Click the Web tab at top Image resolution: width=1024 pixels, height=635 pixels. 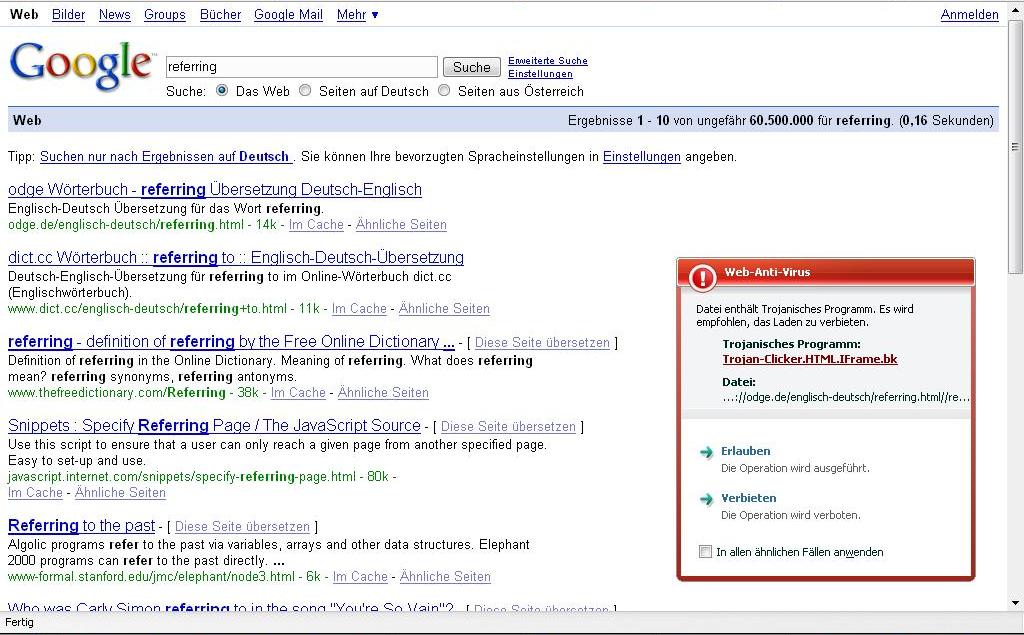pos(24,14)
